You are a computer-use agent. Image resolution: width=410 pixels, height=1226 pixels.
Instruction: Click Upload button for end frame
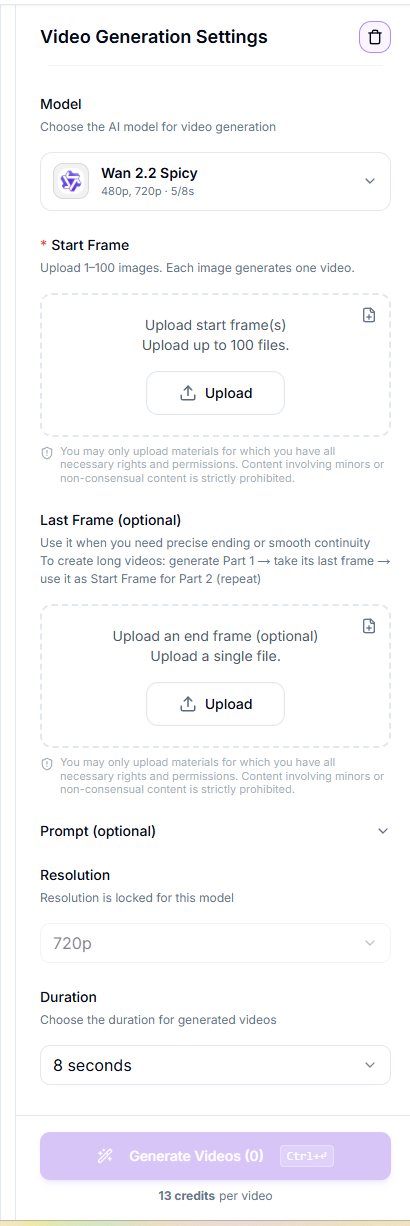[x=215, y=704]
